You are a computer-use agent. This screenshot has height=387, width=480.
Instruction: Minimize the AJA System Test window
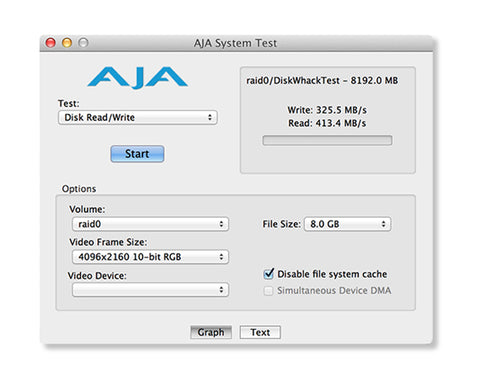click(67, 43)
